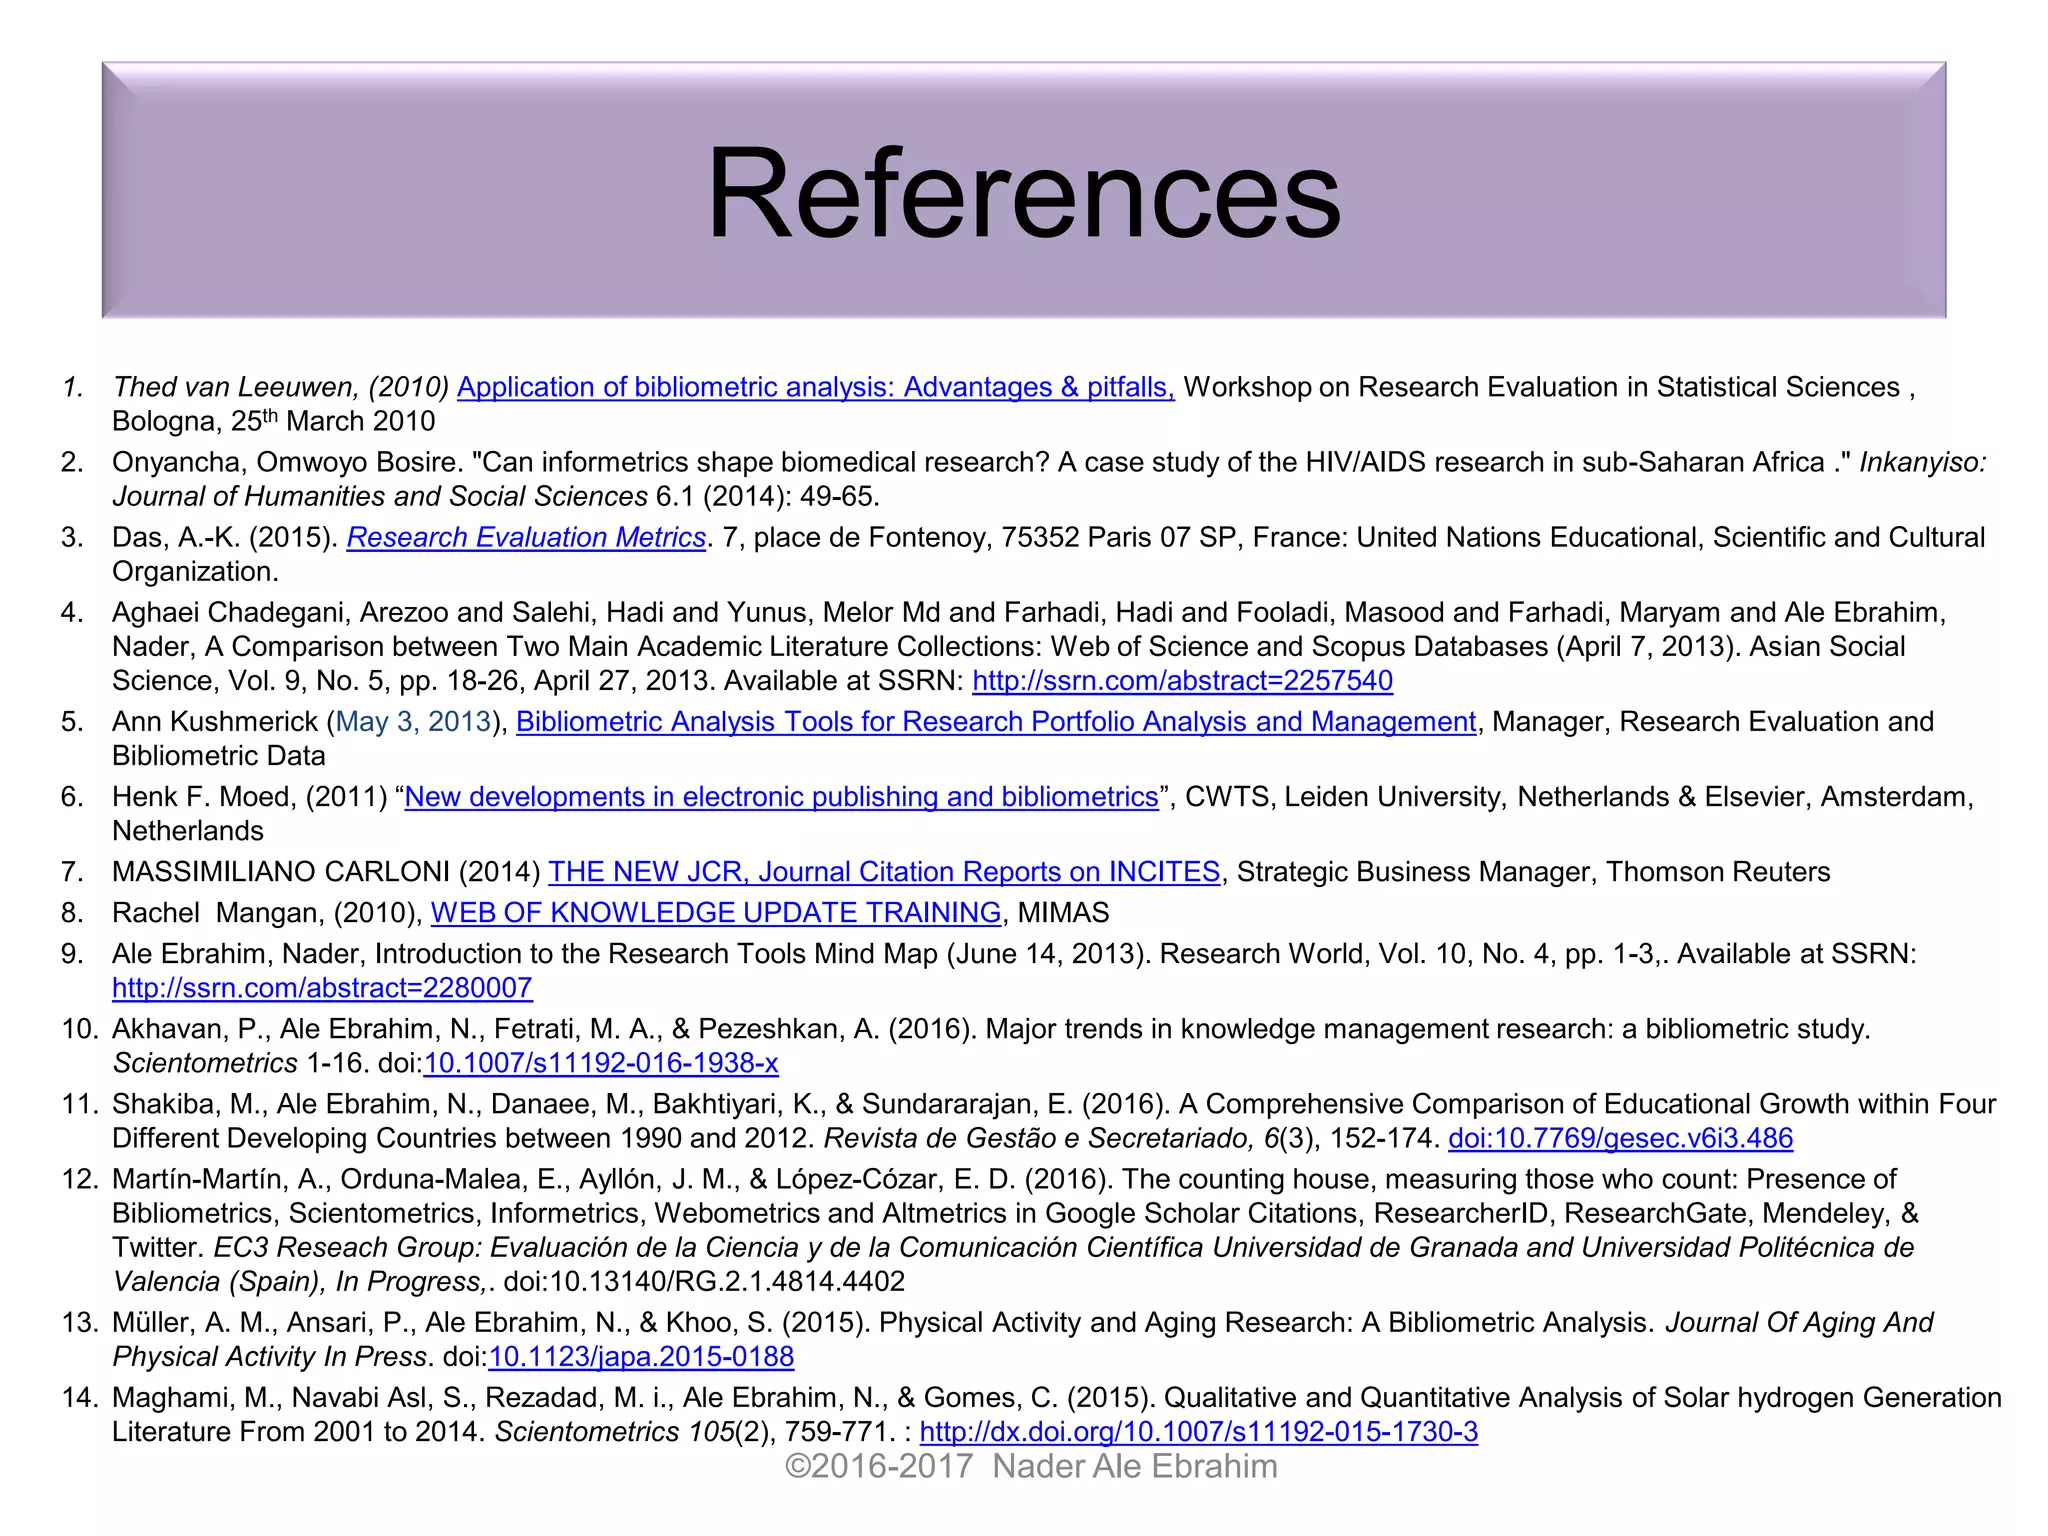The image size is (2048, 1536).
Task: Open the doi:10.7769/gesec.v6i3.486 link
Action: (x=1620, y=1137)
